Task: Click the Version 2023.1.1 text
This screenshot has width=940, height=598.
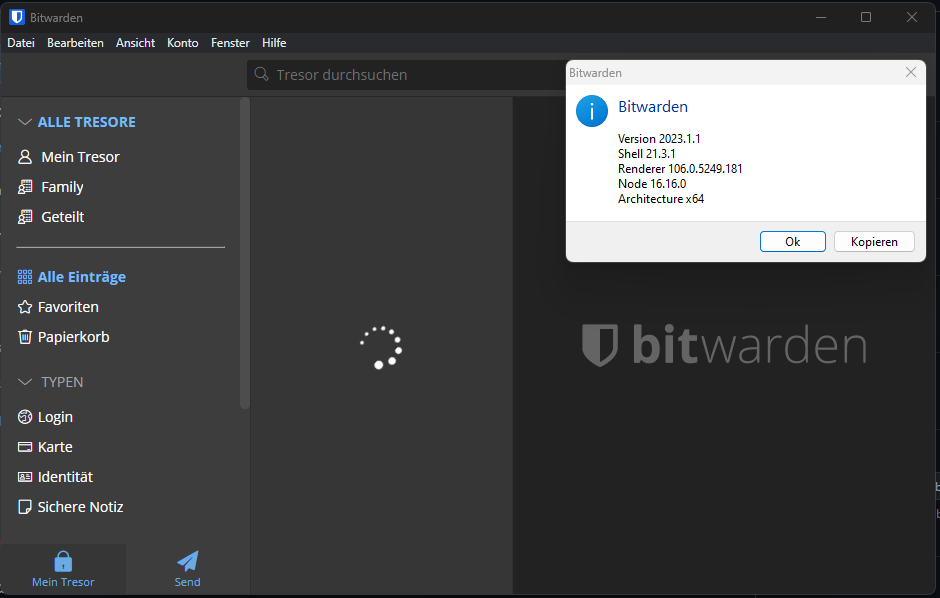Action: point(659,138)
